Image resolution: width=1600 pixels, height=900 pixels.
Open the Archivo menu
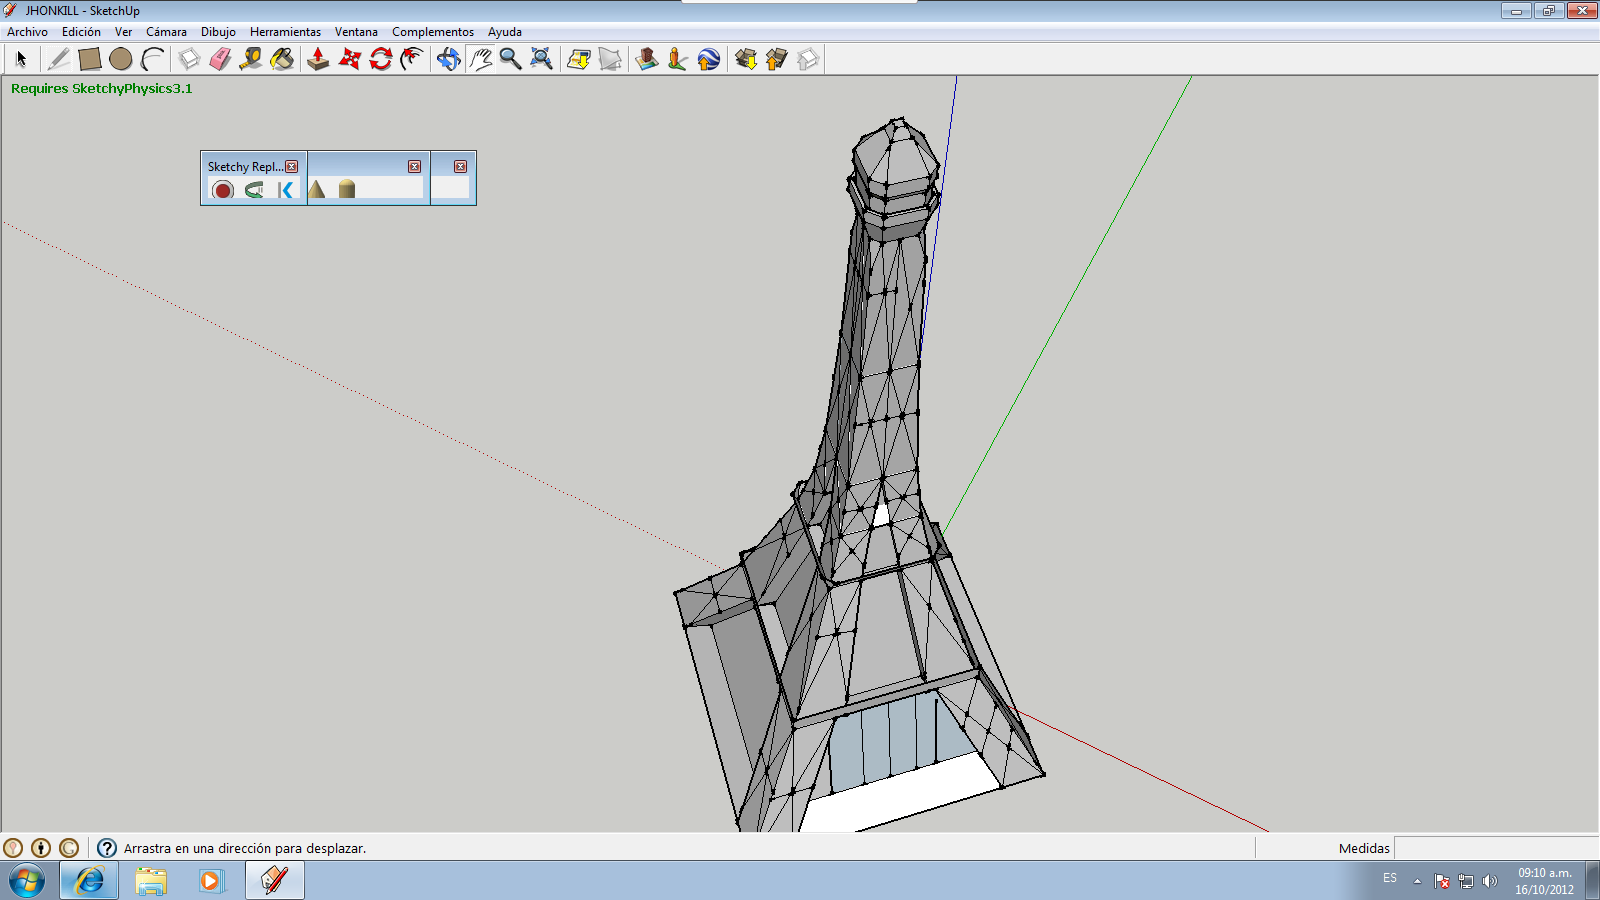tap(27, 32)
